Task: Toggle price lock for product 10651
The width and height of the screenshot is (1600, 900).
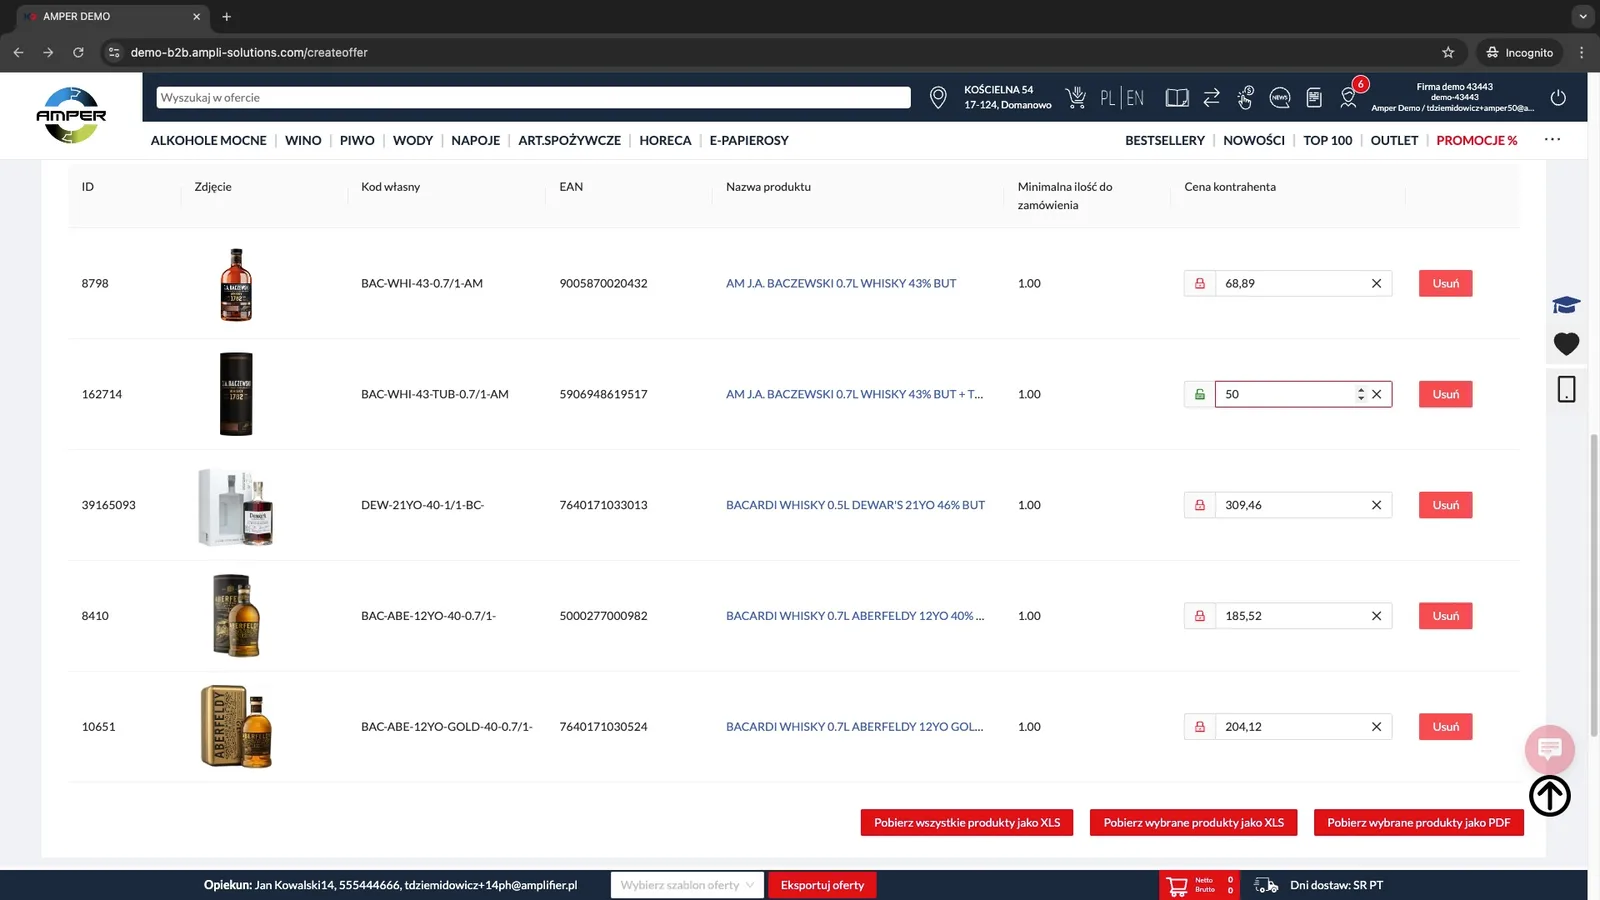Action: (1199, 727)
